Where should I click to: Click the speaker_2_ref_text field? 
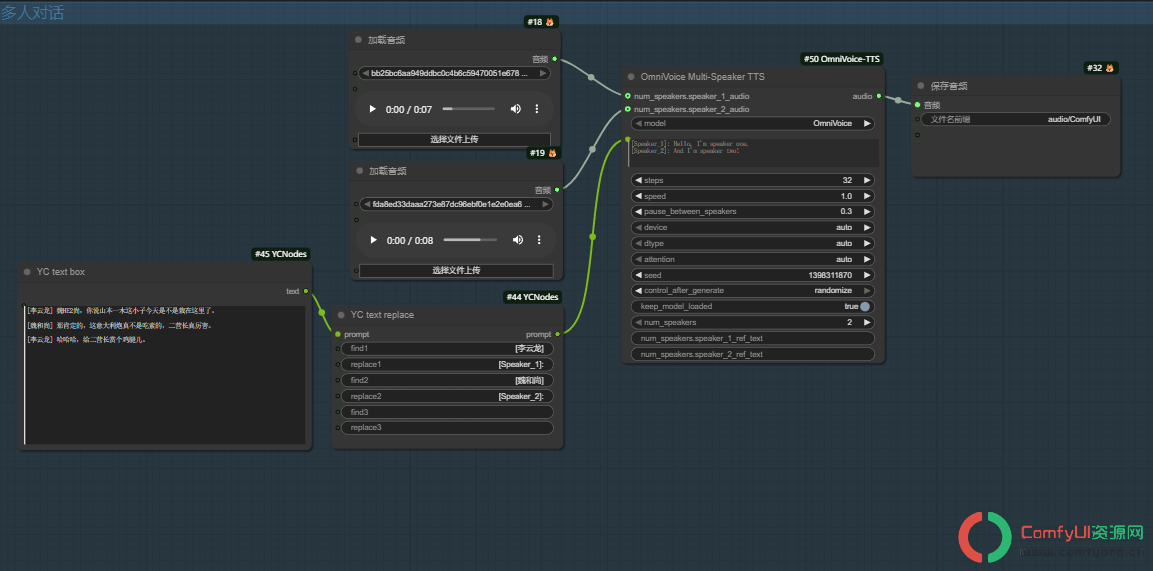753,354
